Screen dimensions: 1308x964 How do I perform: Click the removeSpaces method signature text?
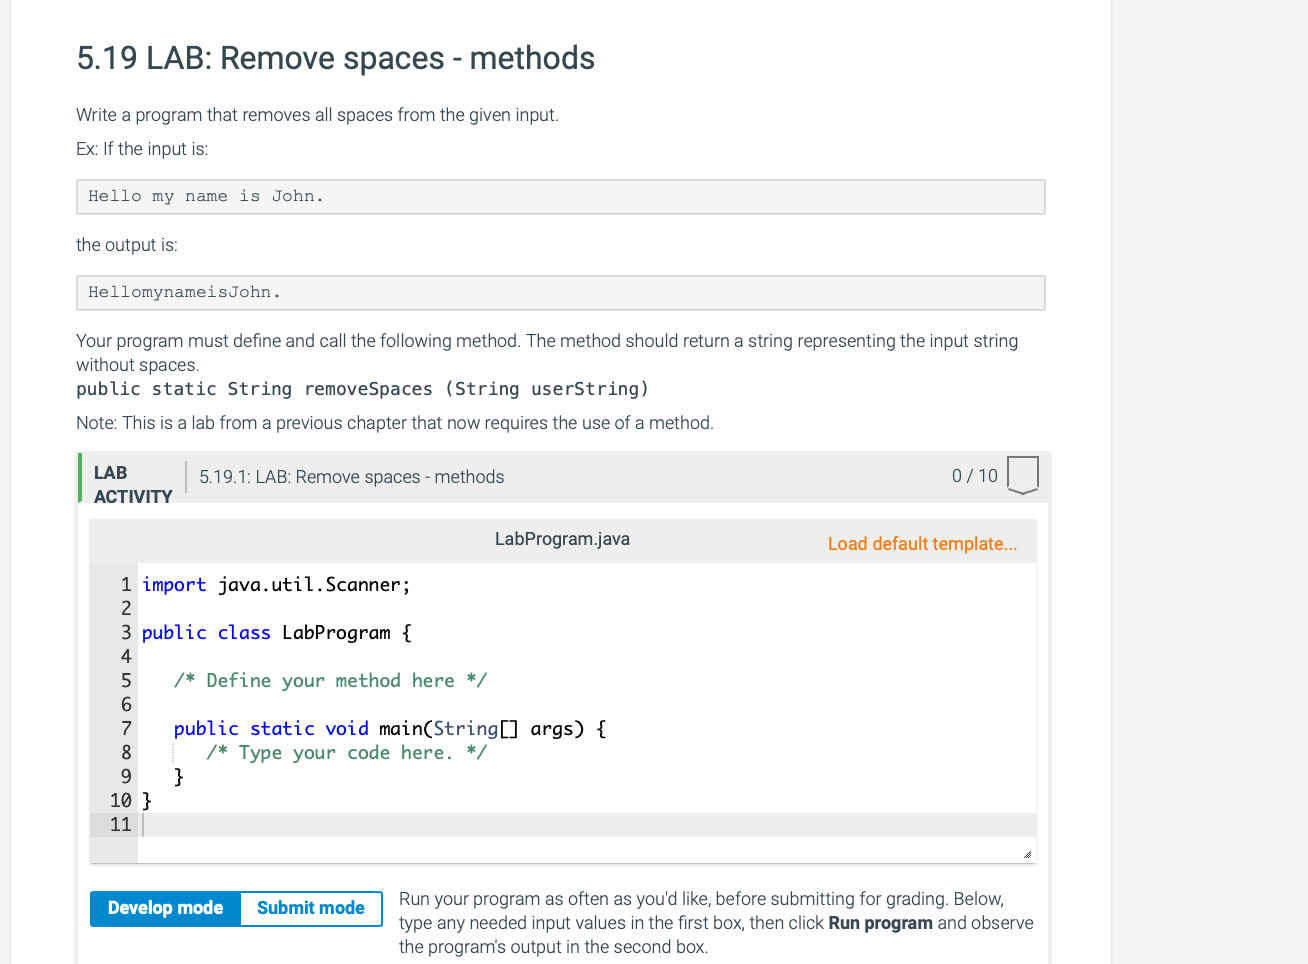point(363,389)
